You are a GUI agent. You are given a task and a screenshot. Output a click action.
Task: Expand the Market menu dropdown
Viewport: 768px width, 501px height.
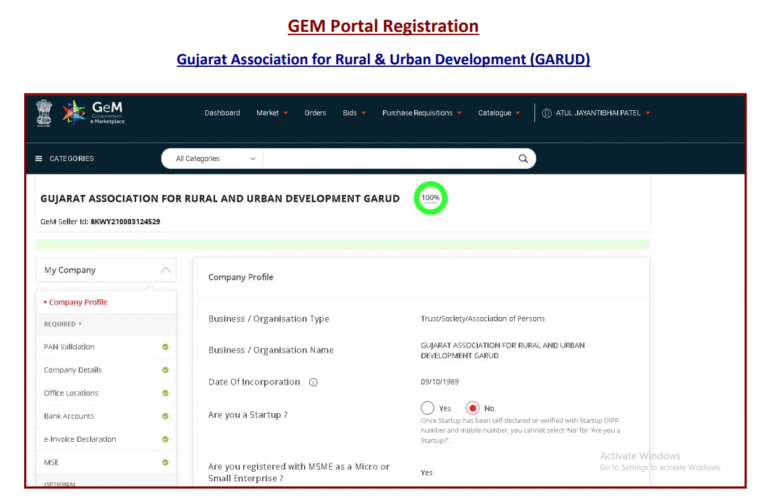click(x=272, y=113)
